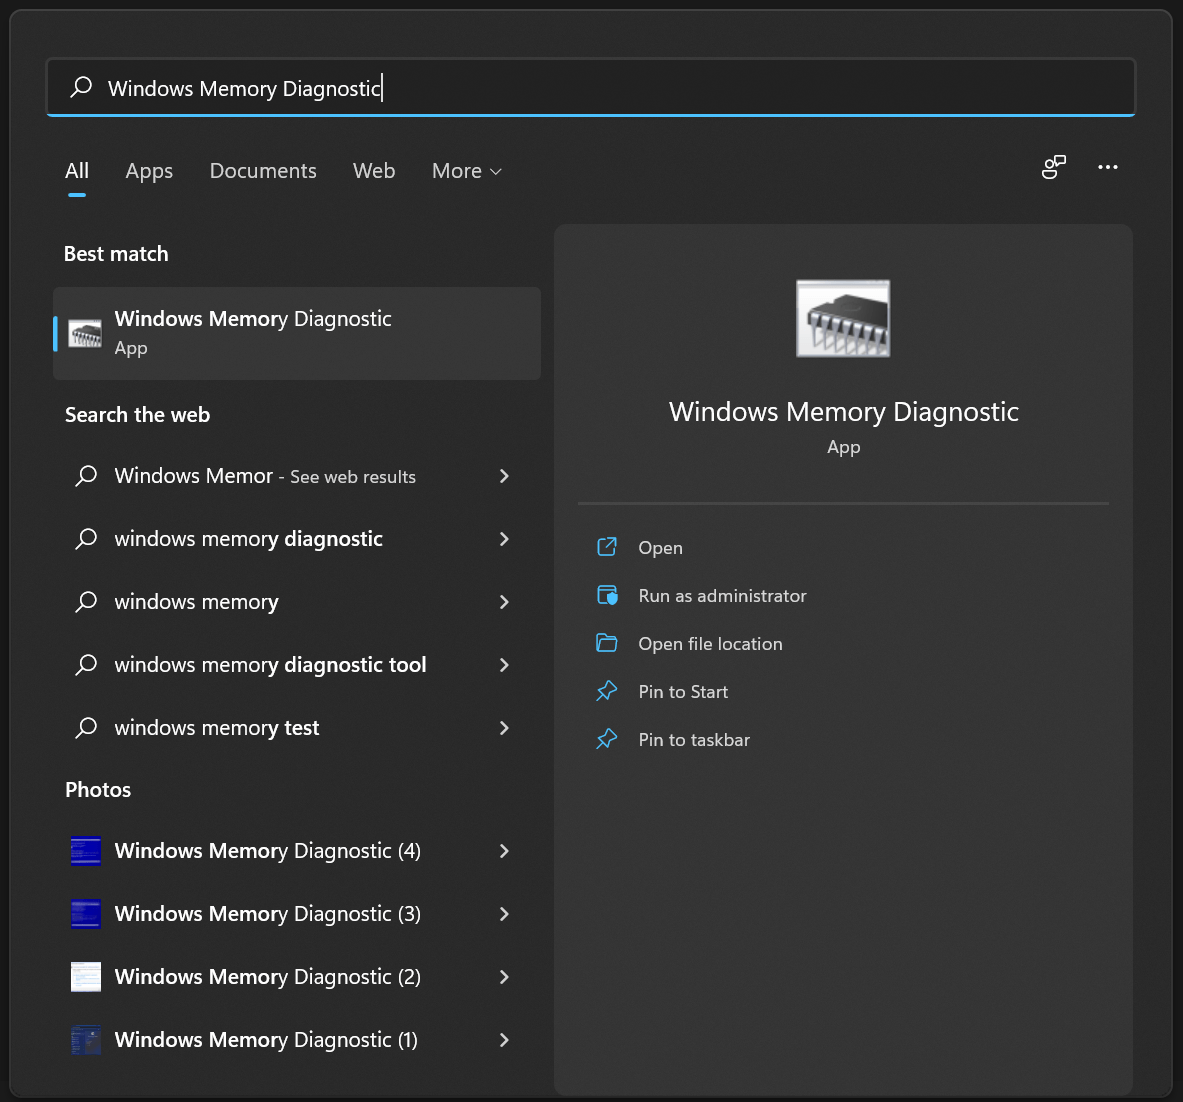Click the Open file location folder icon
Viewport: 1183px width, 1102px height.
click(x=607, y=643)
